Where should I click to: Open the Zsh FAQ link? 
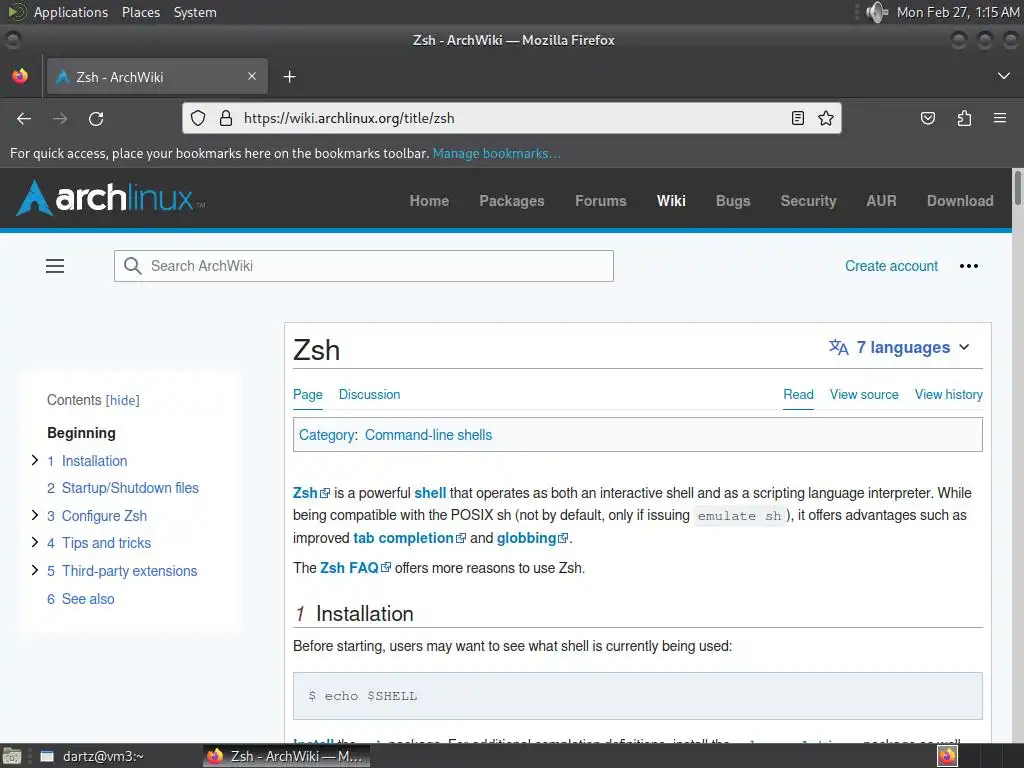click(x=349, y=568)
